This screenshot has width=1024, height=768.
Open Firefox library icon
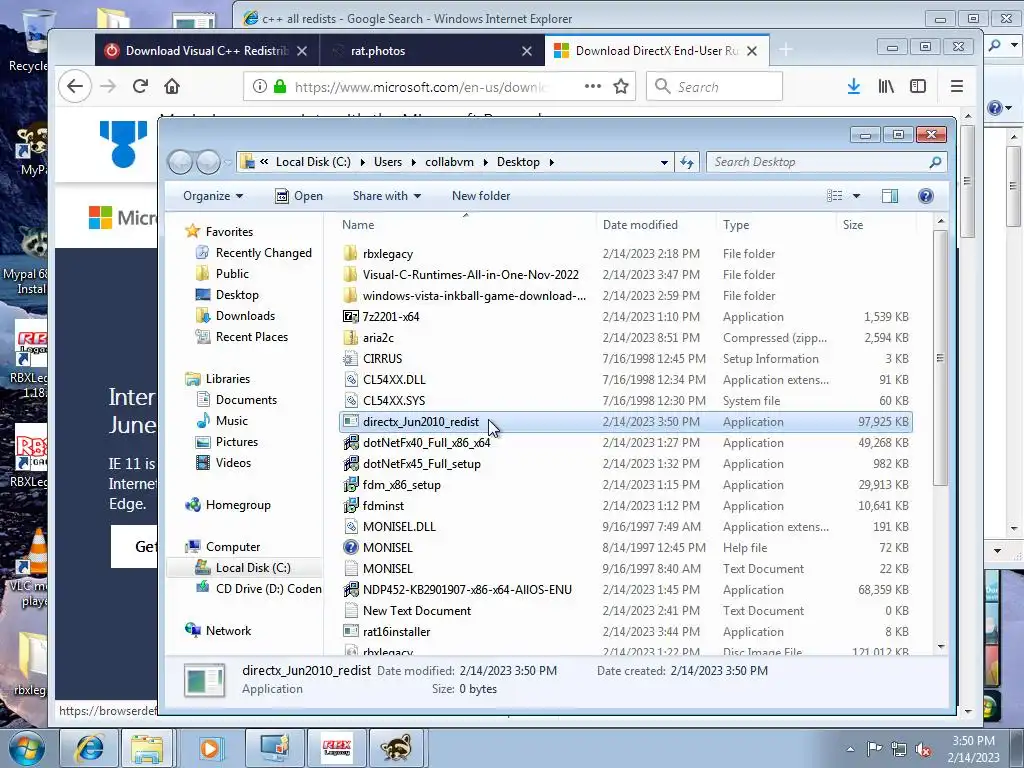coord(886,86)
